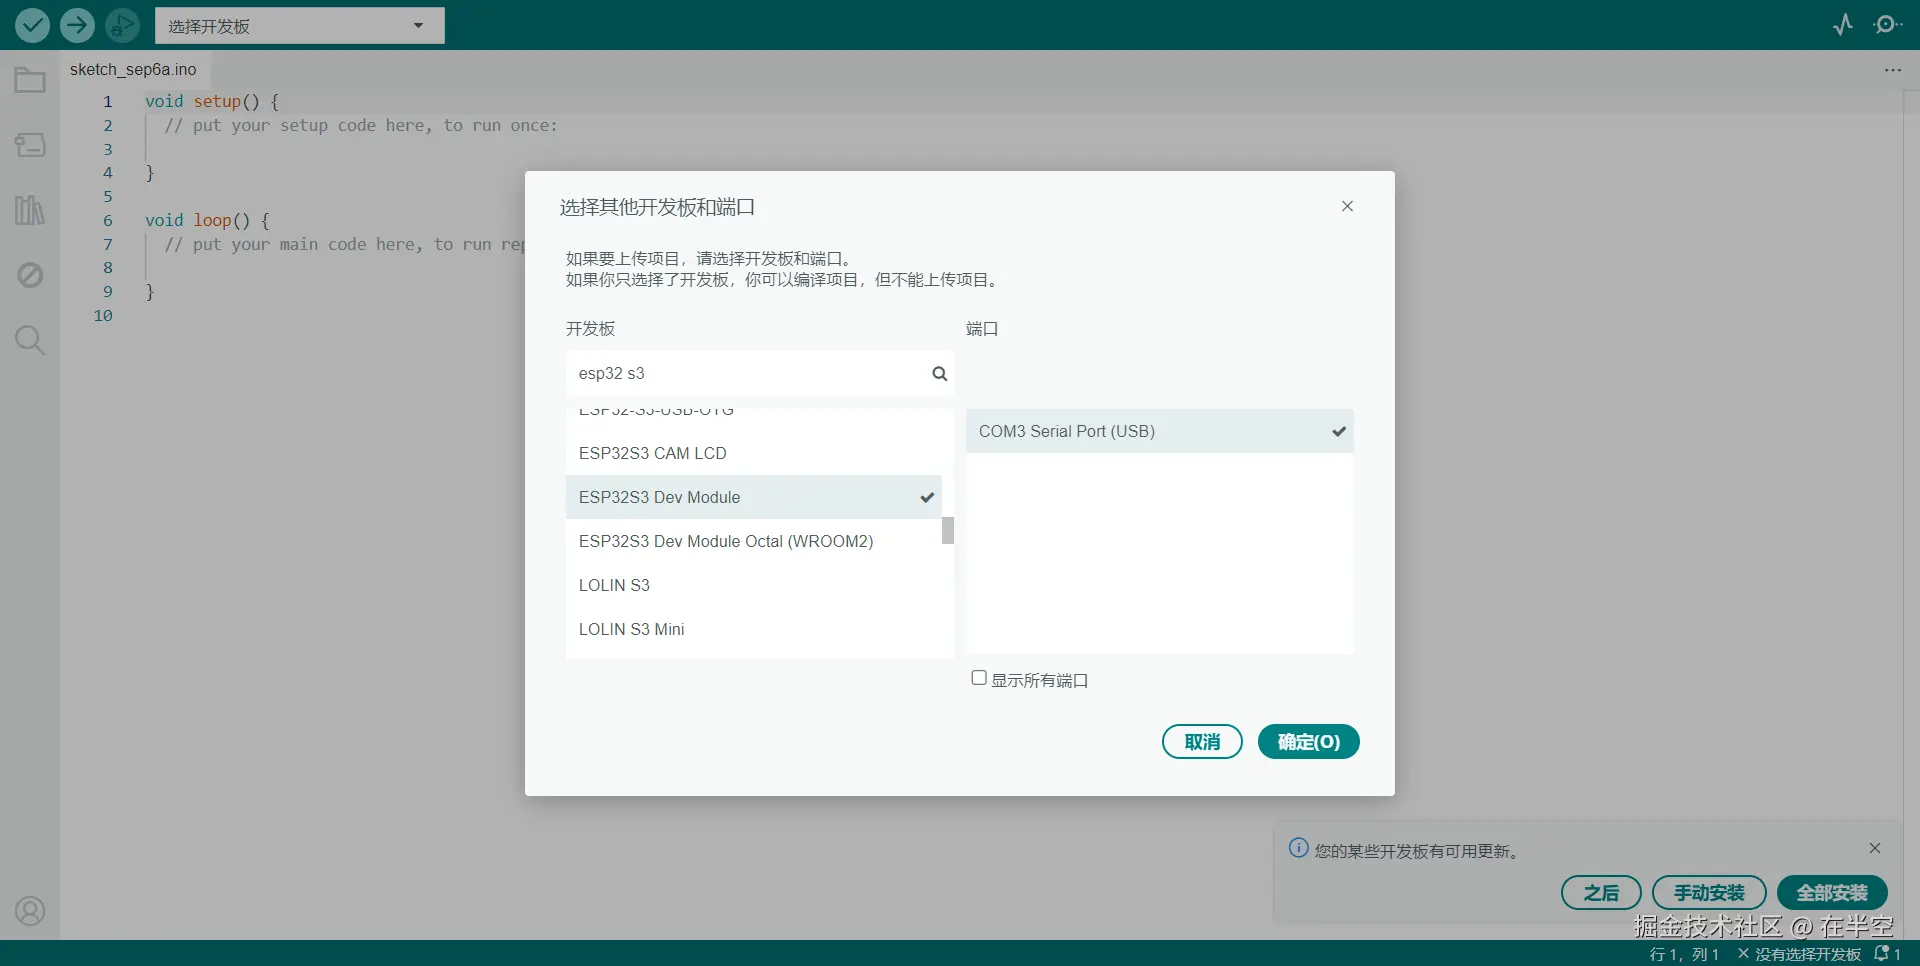The height and width of the screenshot is (966, 1920).
Task: Open the editor options menu with three dots
Action: pos(1893,69)
